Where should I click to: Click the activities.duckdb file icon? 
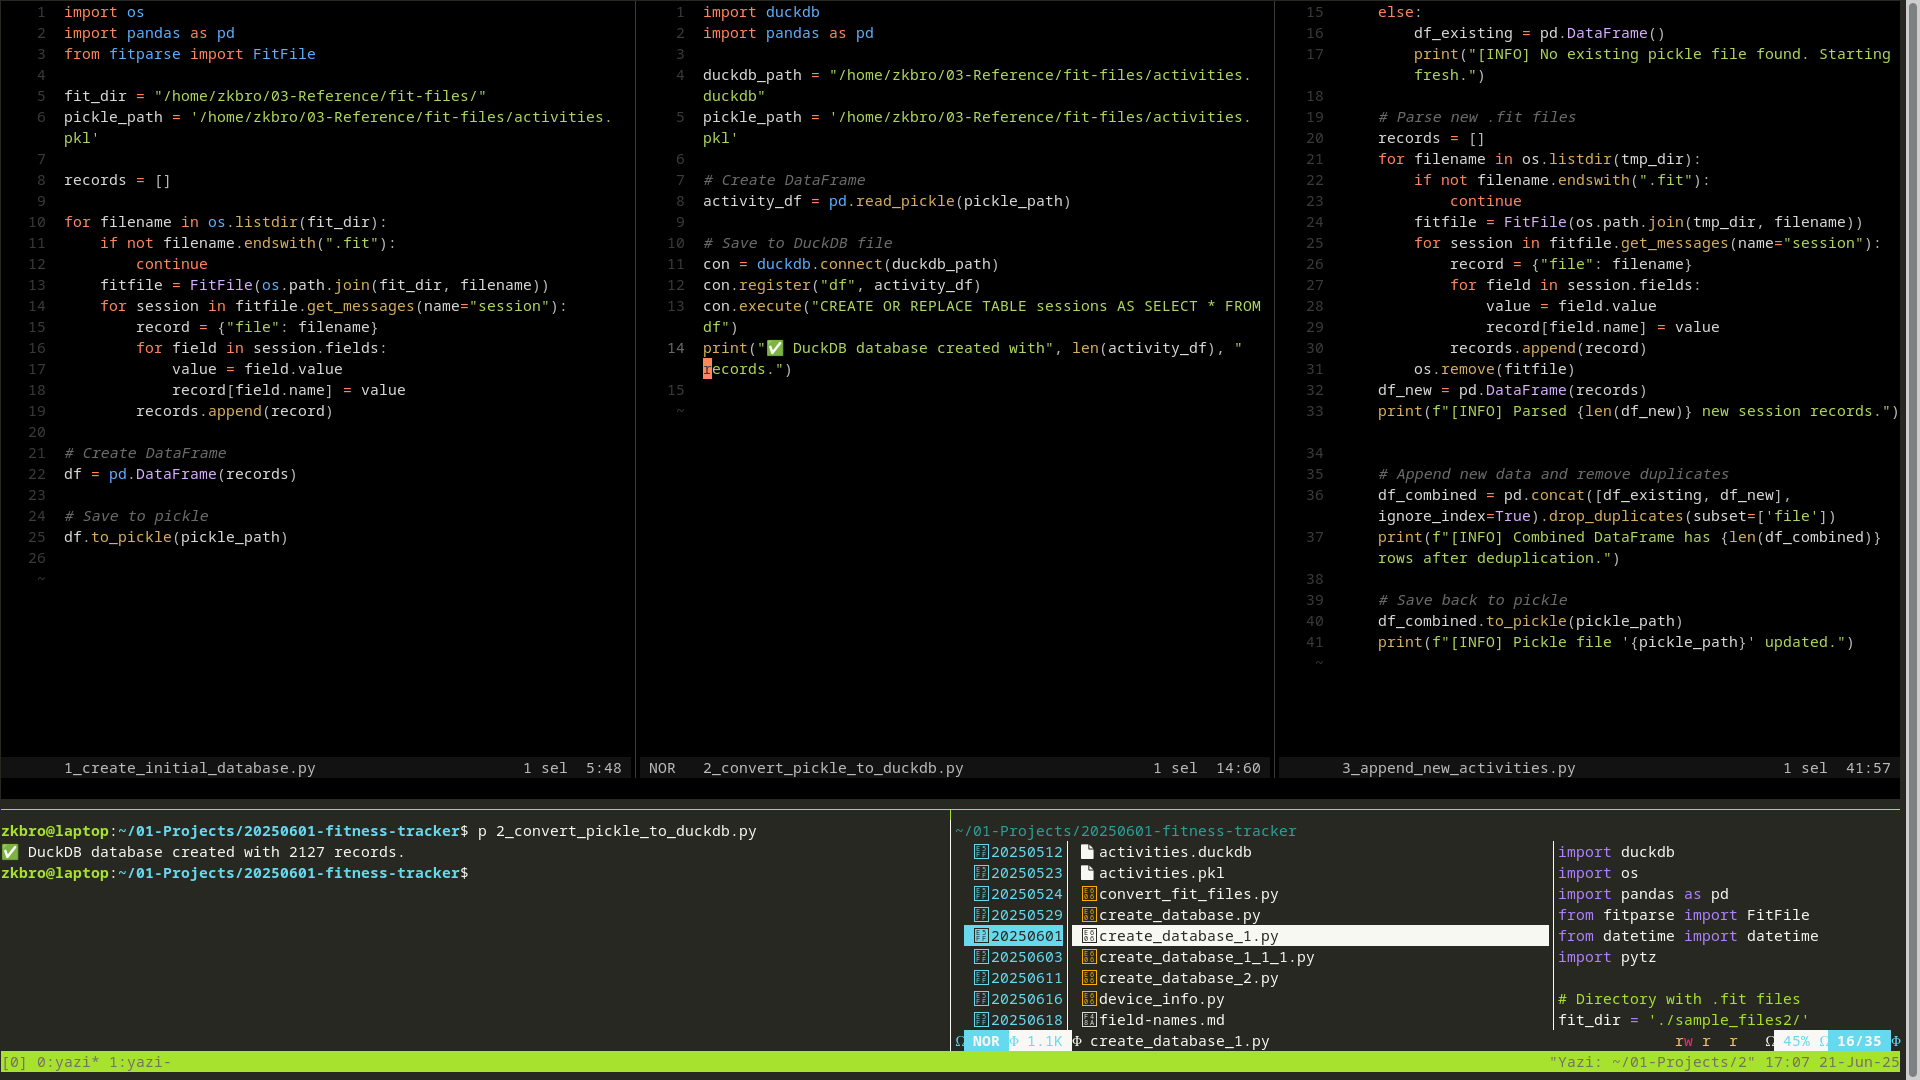(x=1087, y=852)
